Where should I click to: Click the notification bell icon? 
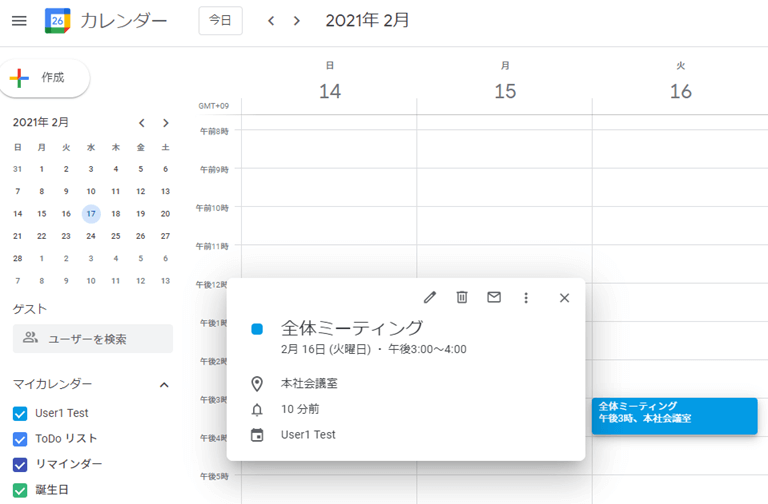coord(257,409)
